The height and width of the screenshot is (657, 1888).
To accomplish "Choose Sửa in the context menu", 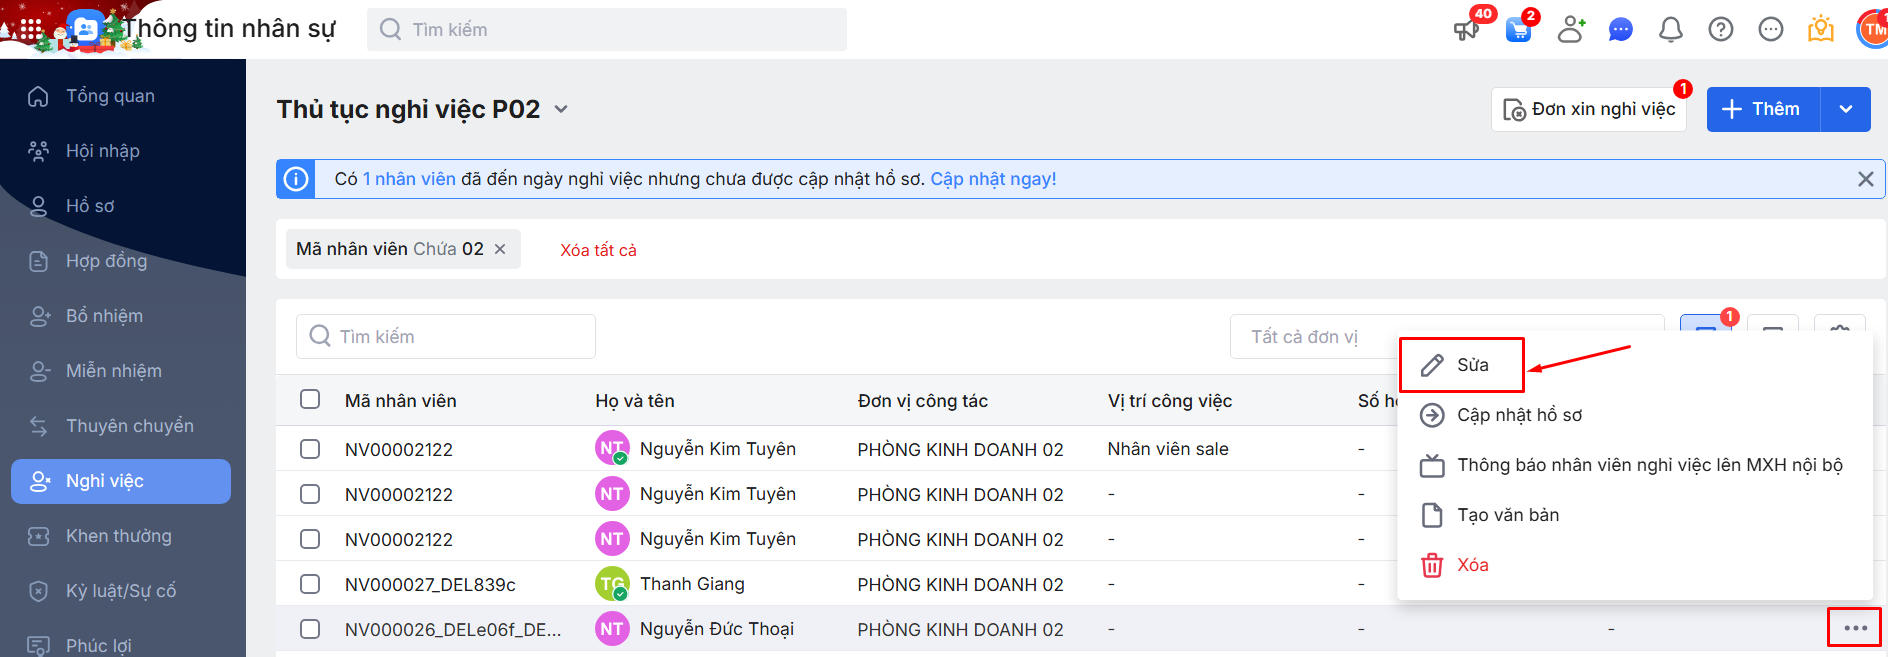I will point(1461,365).
